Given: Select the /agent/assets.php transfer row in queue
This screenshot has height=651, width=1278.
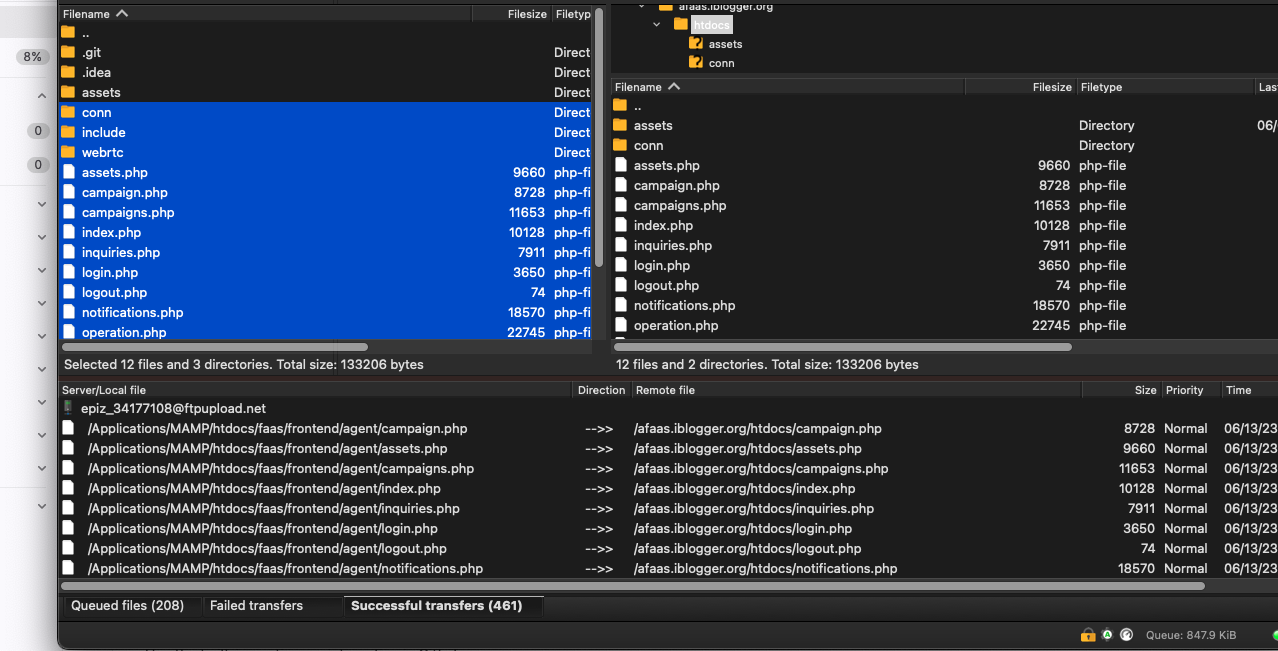Looking at the screenshot, I should pyautogui.click(x=668, y=448).
